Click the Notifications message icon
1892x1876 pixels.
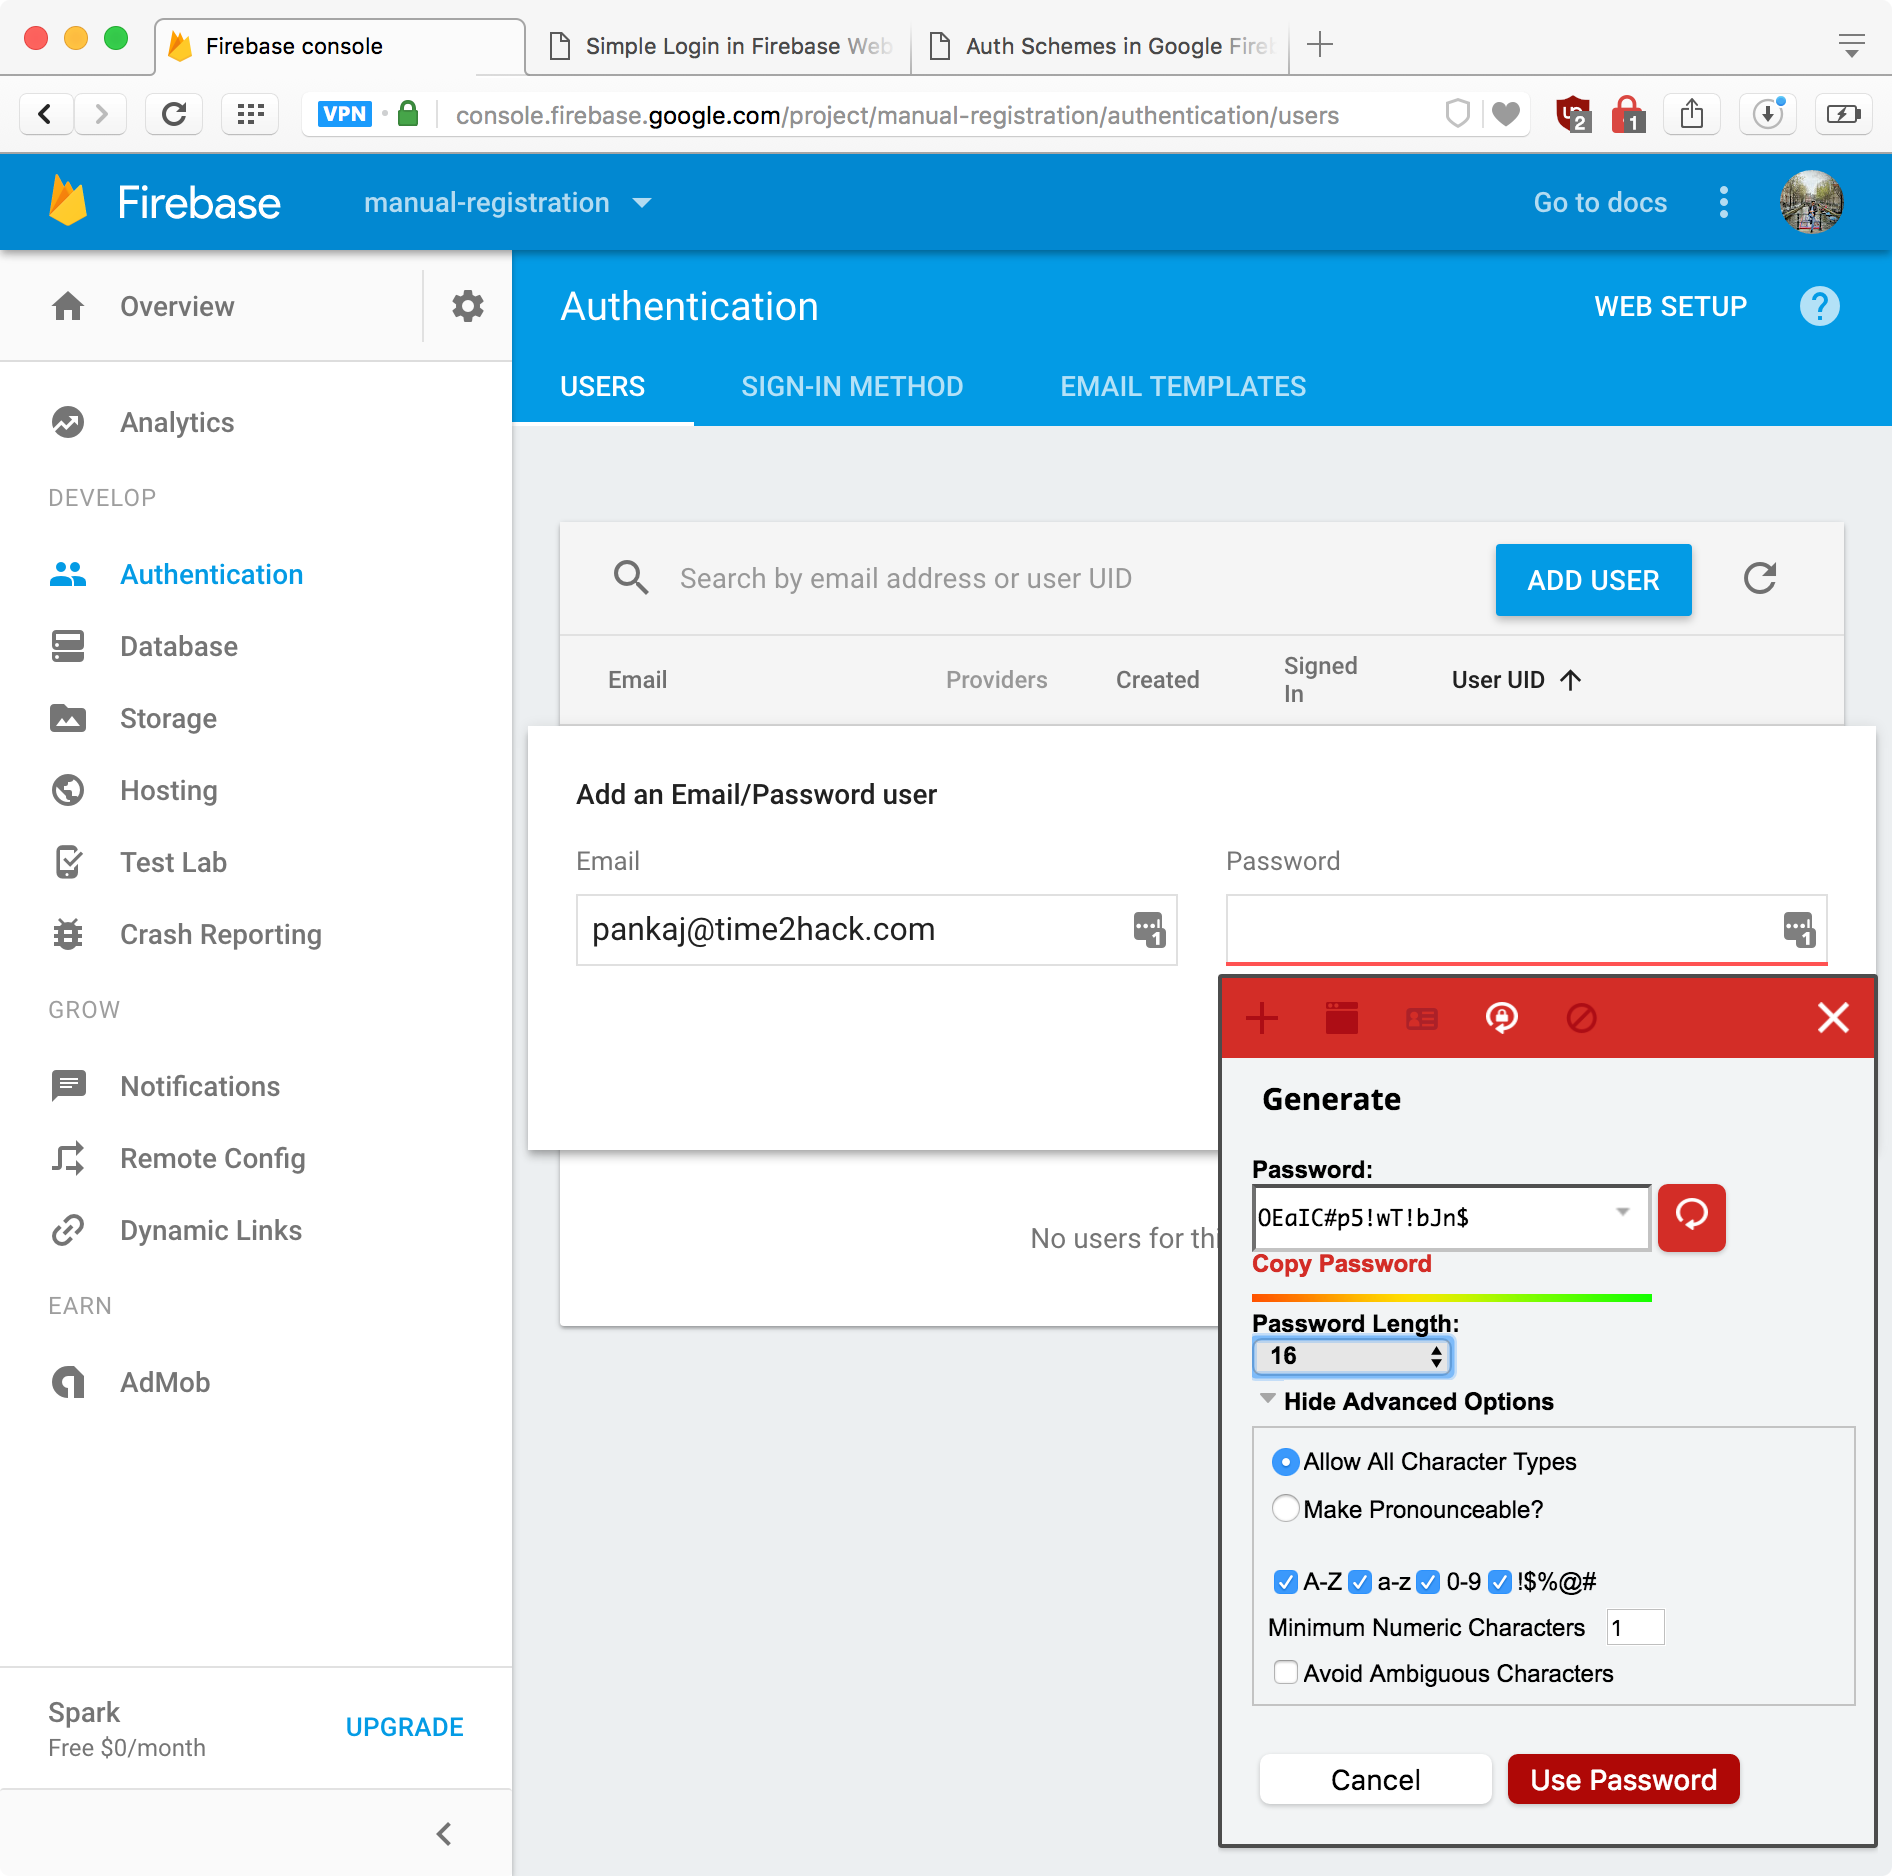coord(68,1086)
